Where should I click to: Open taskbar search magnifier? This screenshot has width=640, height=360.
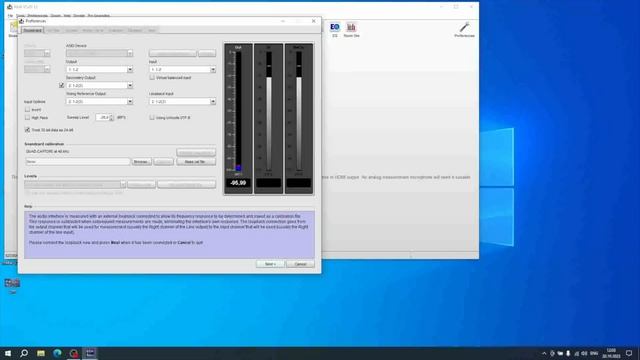tap(24, 353)
